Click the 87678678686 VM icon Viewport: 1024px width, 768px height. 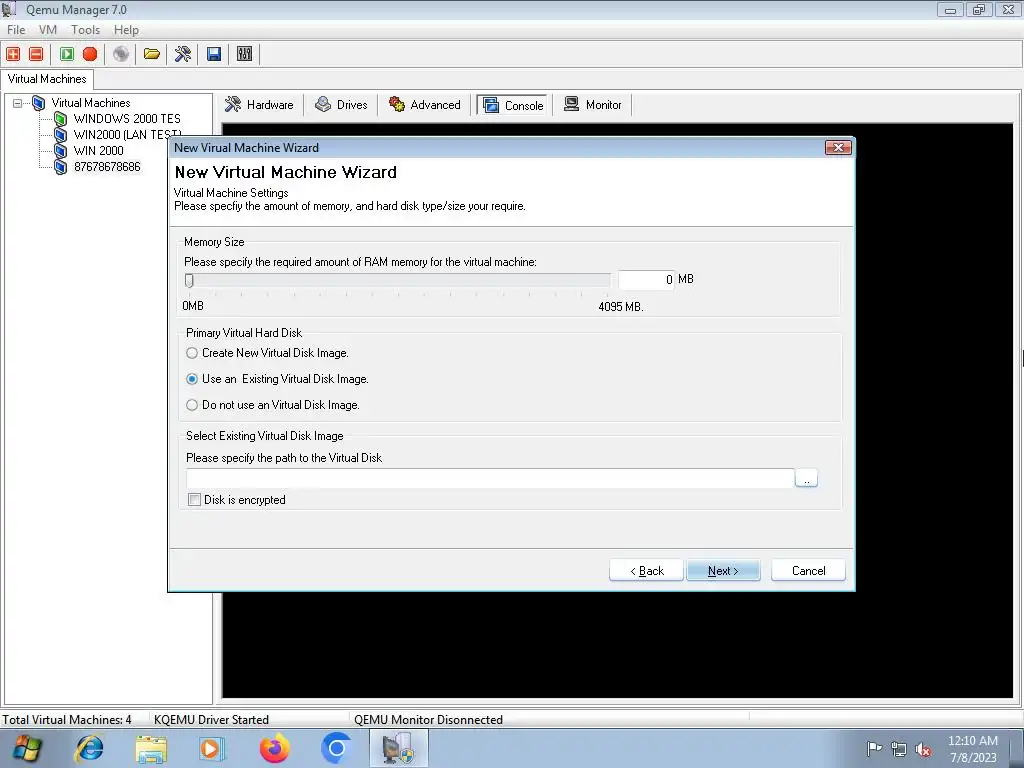pyautogui.click(x=61, y=167)
